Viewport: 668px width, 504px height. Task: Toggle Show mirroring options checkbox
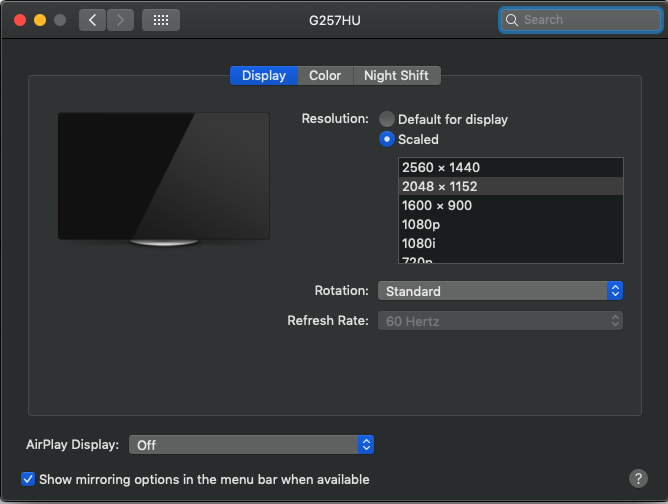(x=28, y=479)
